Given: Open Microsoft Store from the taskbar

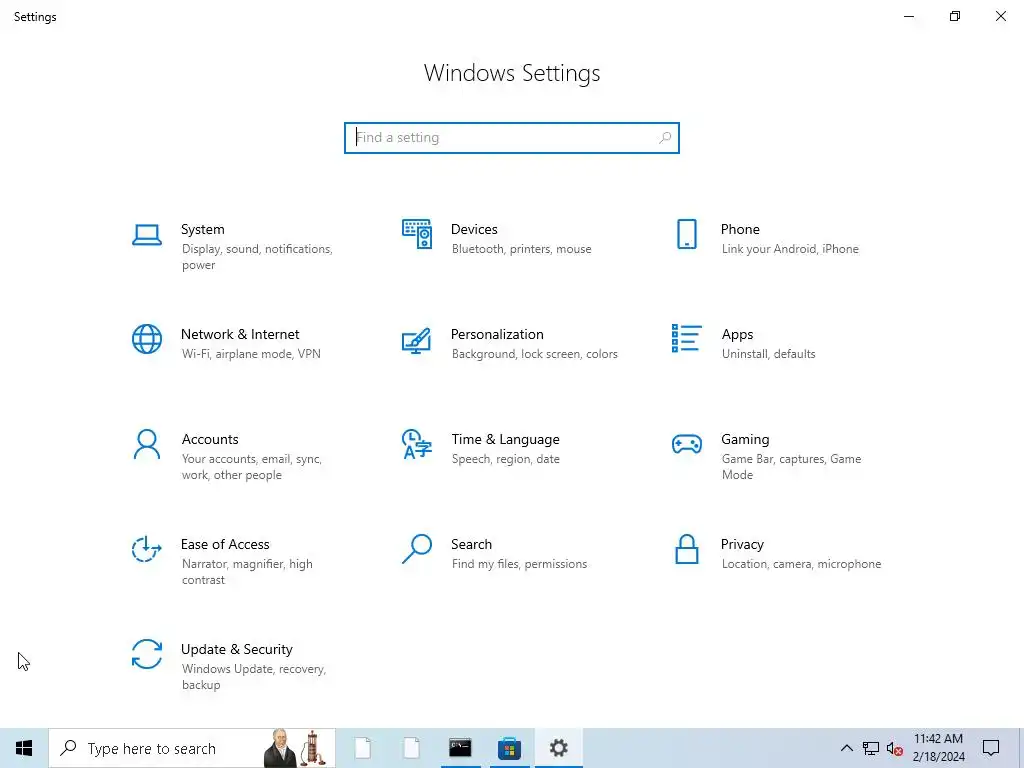Looking at the screenshot, I should [x=509, y=748].
